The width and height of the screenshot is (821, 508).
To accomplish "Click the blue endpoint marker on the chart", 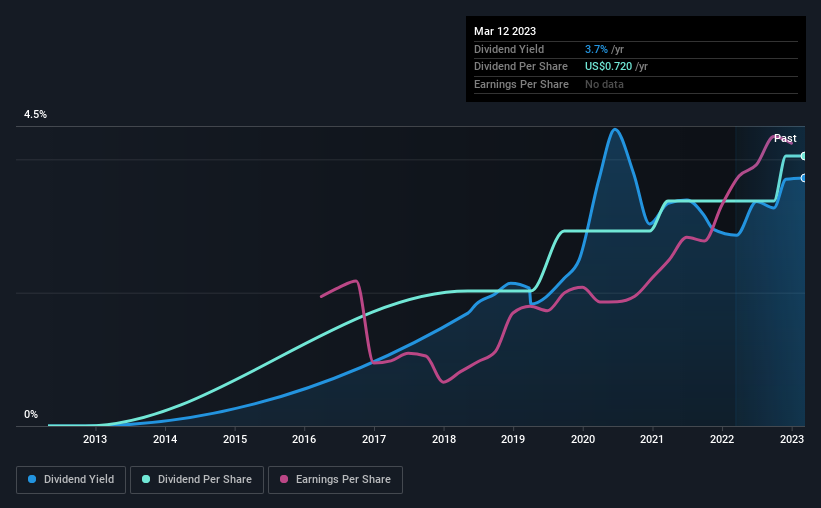I will click(x=804, y=178).
